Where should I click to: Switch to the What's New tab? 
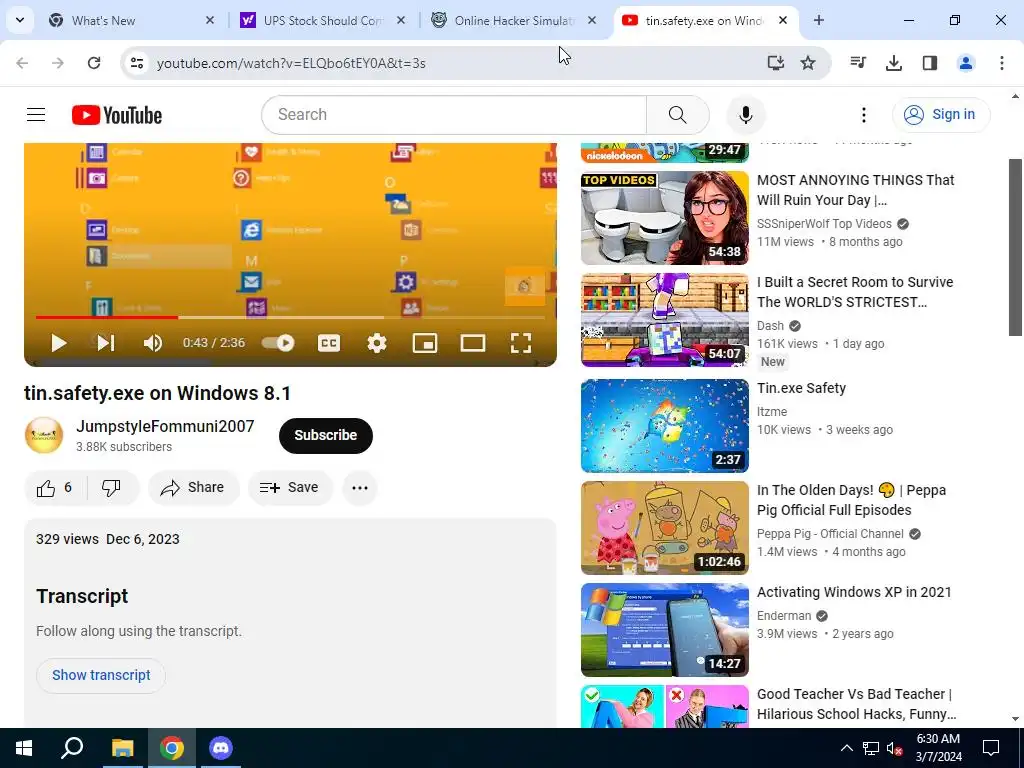[131, 20]
